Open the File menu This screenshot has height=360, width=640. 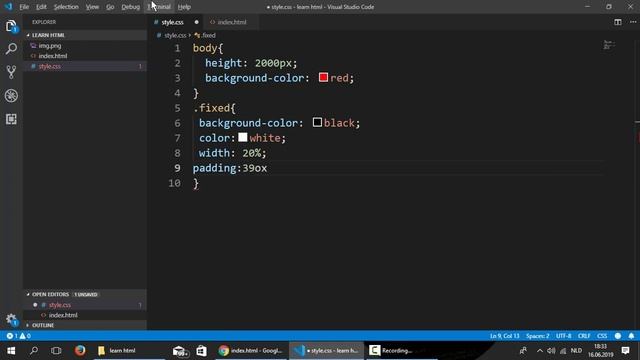pos(24,7)
